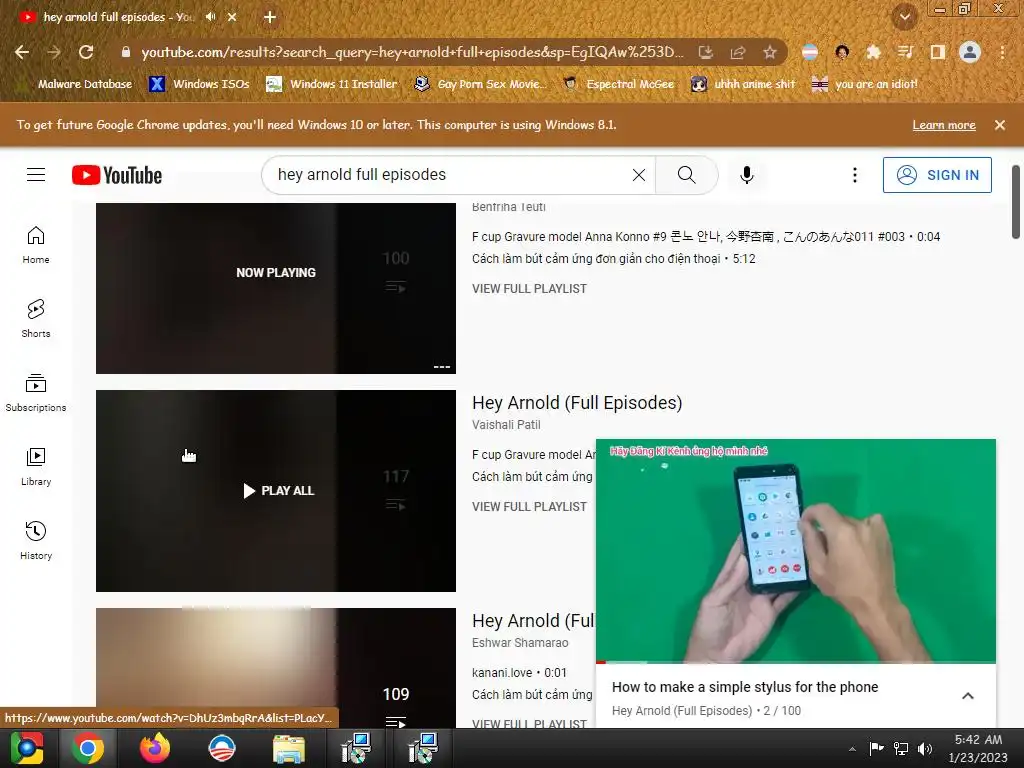Open Hey Arnold (Full Episodes) playlist title
The height and width of the screenshot is (768, 1024).
coord(577,403)
